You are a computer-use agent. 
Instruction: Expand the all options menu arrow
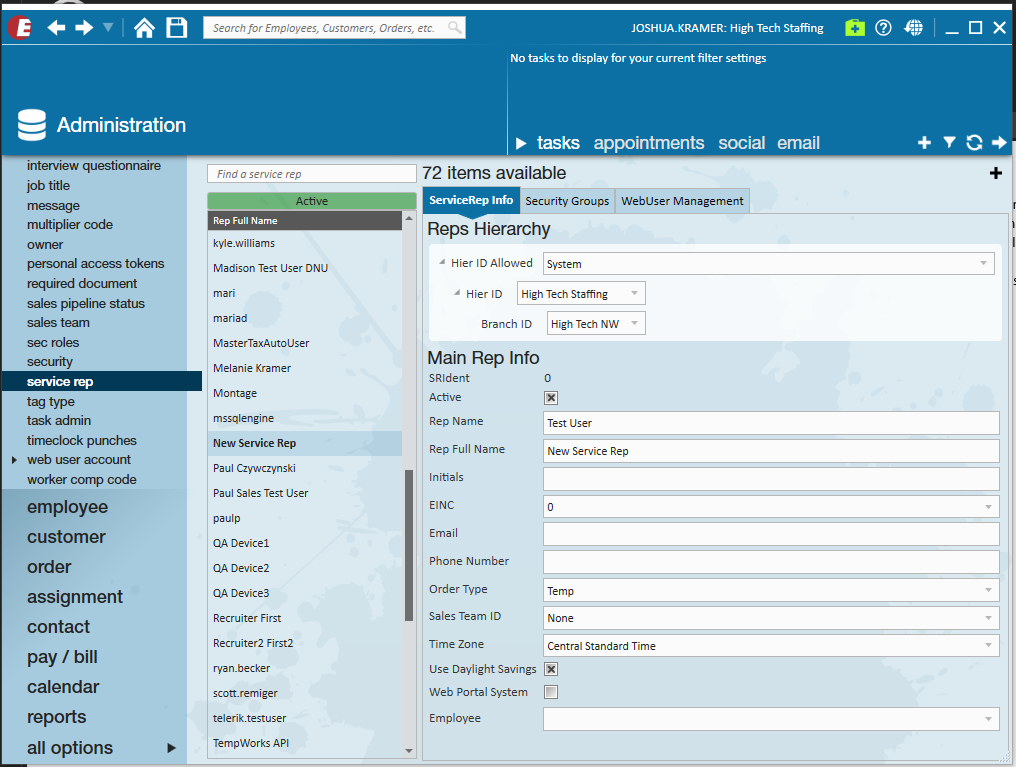coord(171,748)
